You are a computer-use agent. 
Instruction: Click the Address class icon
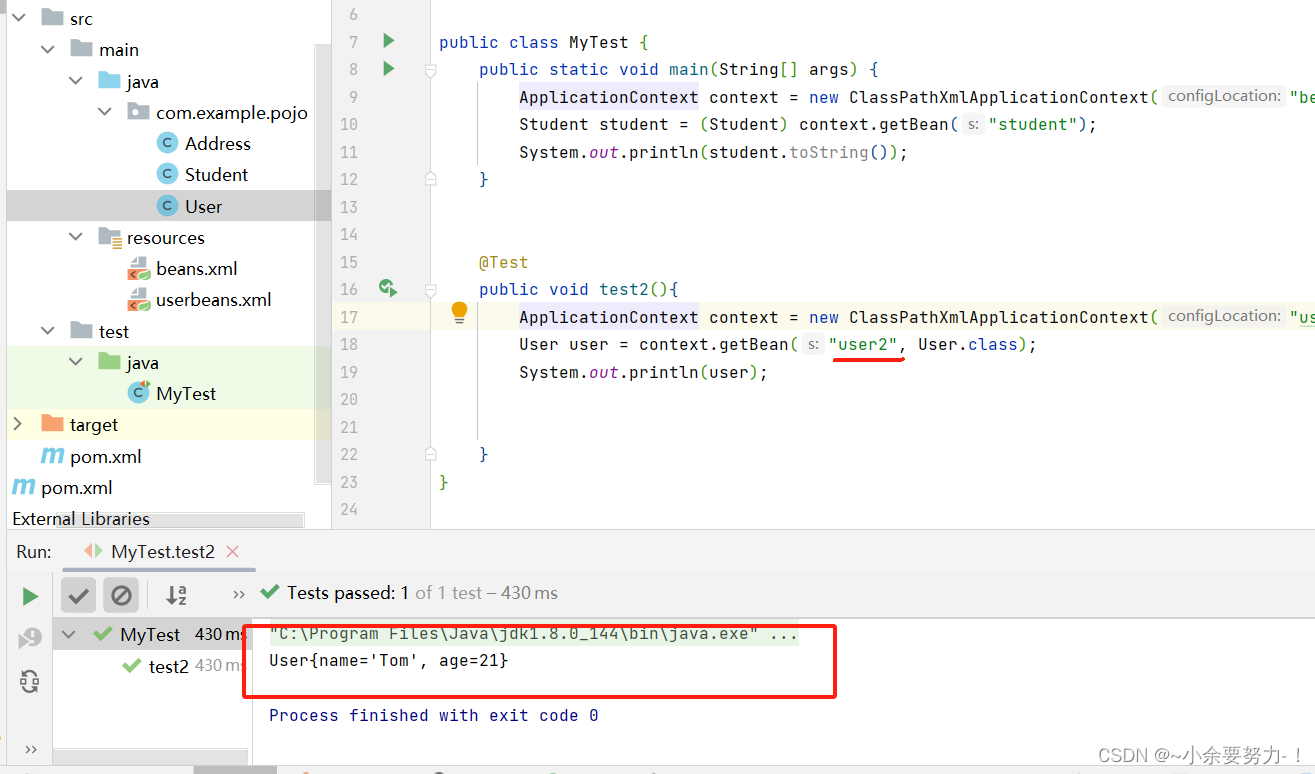(168, 143)
